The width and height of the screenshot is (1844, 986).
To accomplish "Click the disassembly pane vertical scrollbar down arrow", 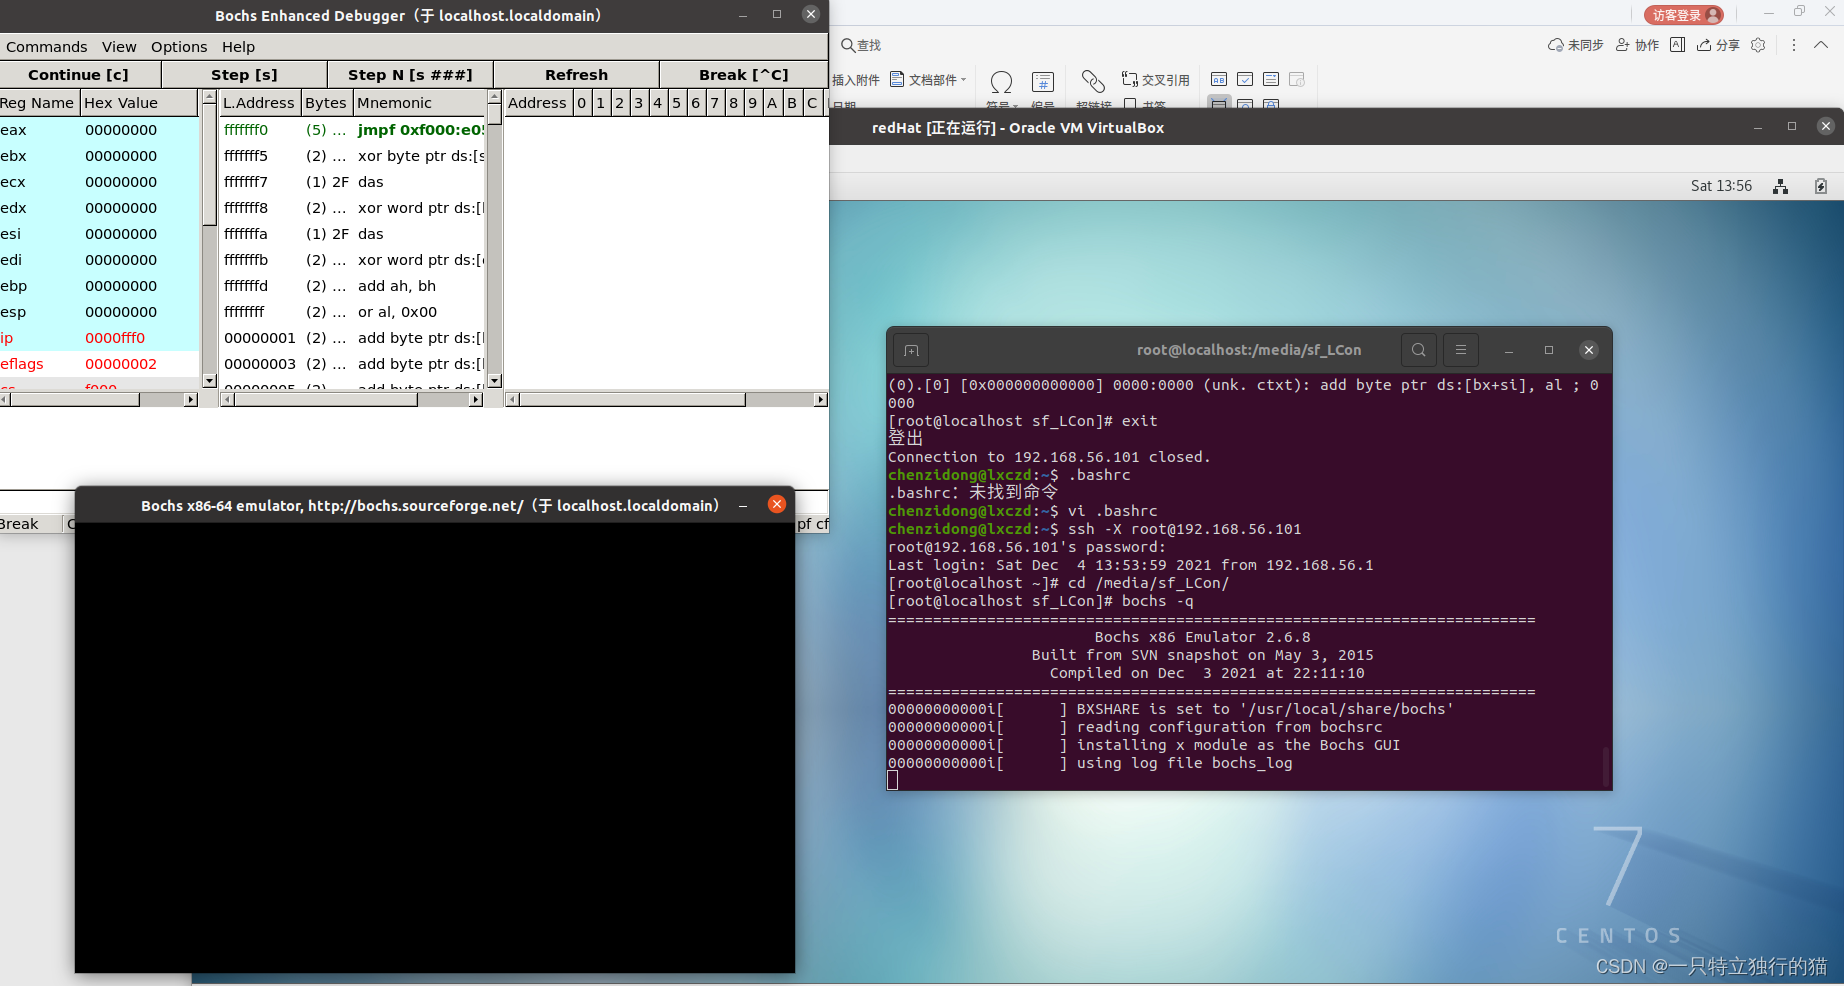I will point(494,381).
